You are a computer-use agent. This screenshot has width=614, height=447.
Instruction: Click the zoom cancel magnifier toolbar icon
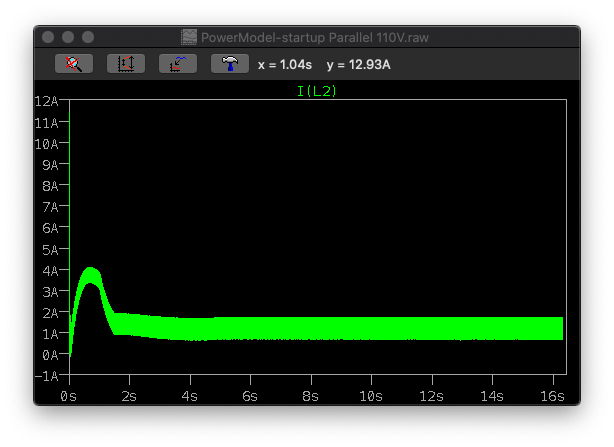(74, 63)
